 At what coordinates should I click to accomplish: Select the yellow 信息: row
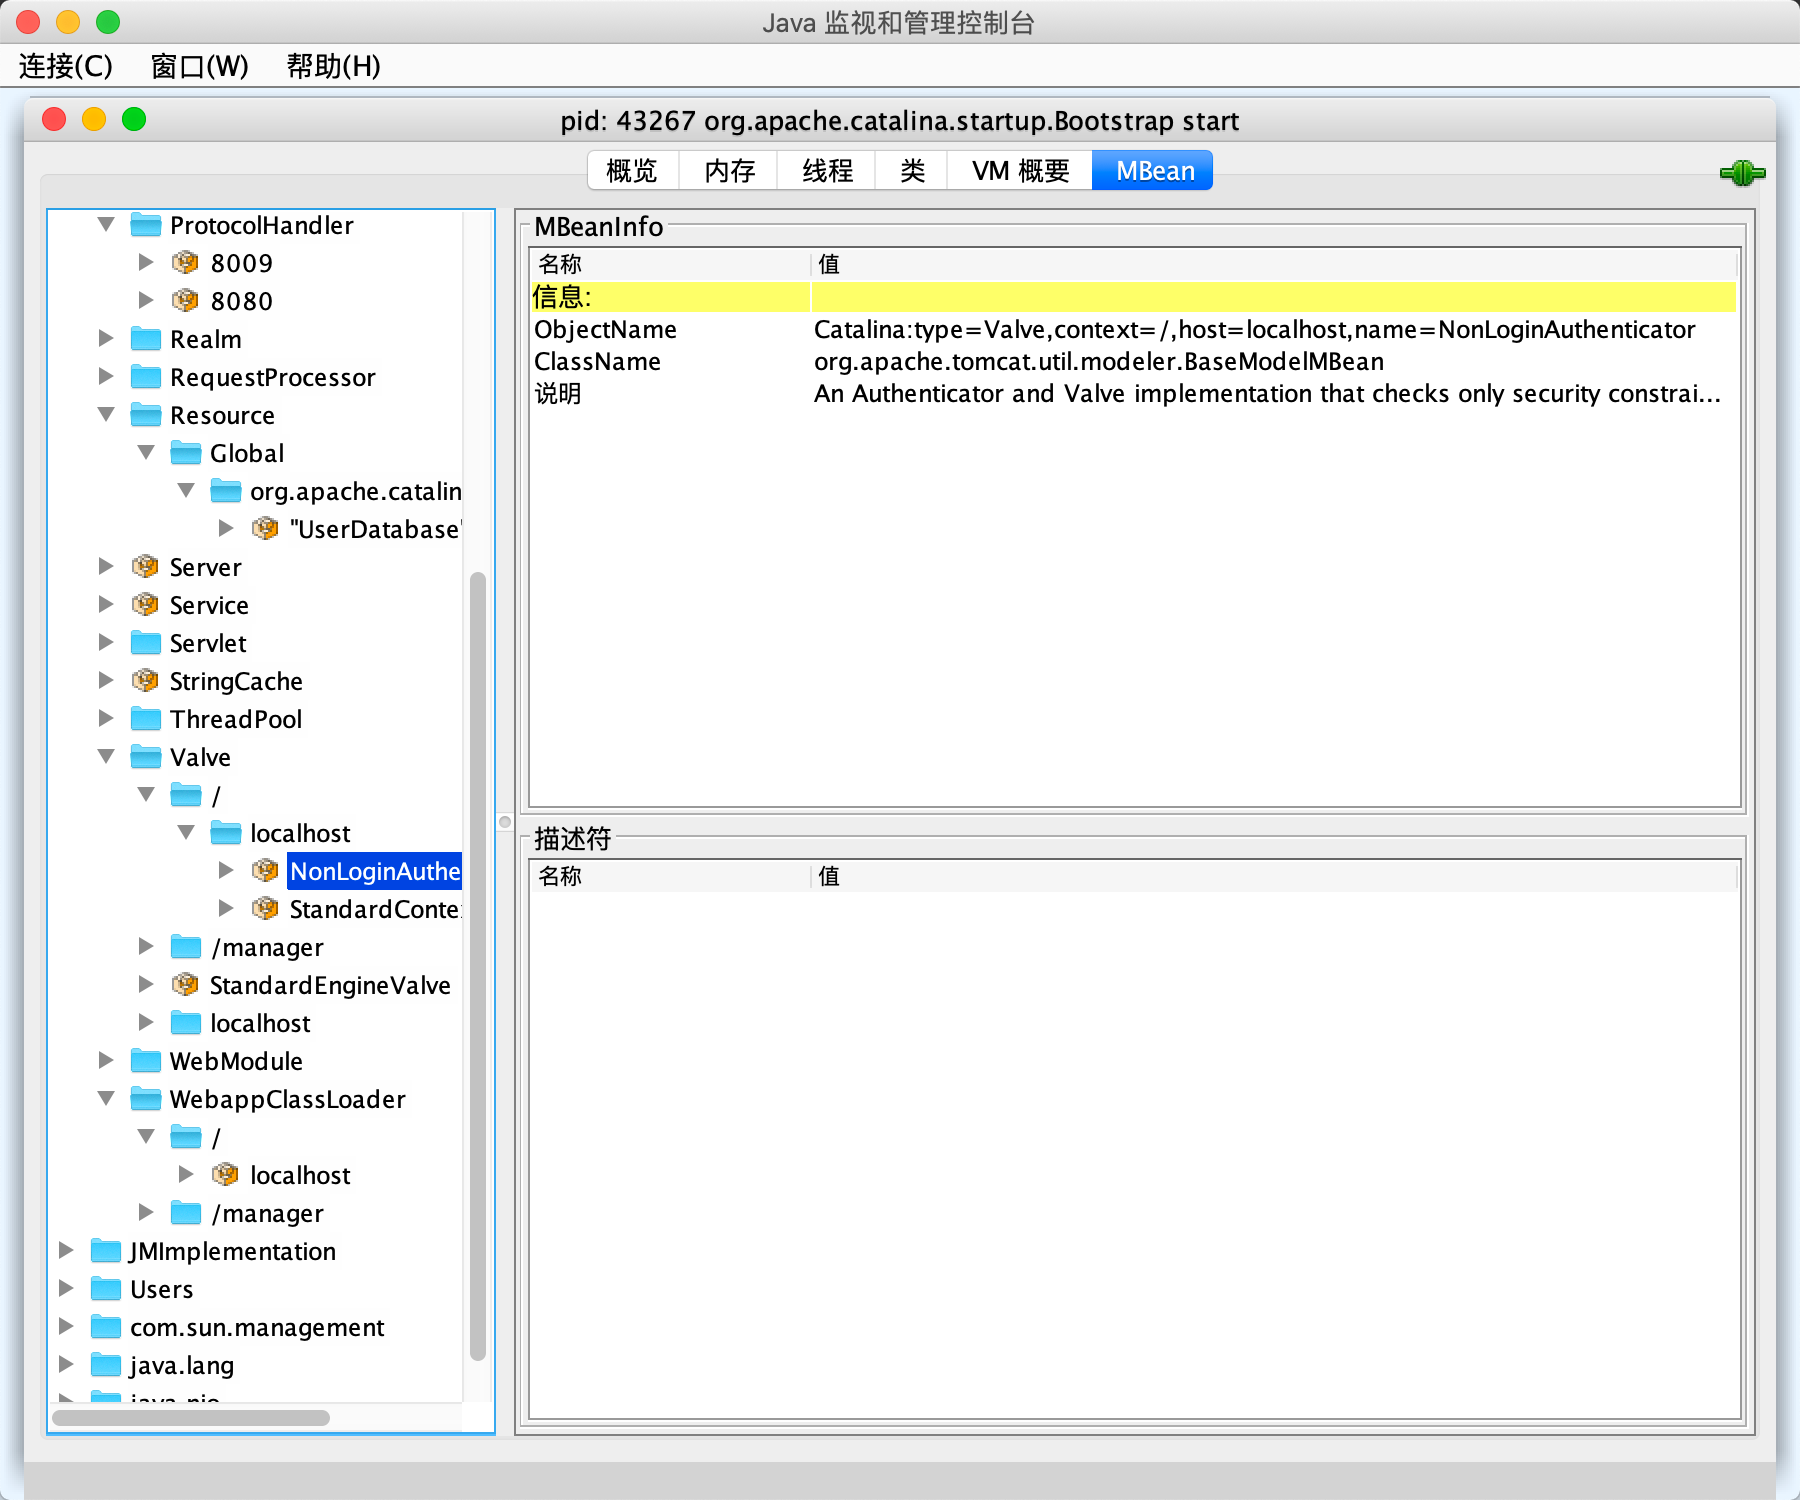(x=1133, y=297)
